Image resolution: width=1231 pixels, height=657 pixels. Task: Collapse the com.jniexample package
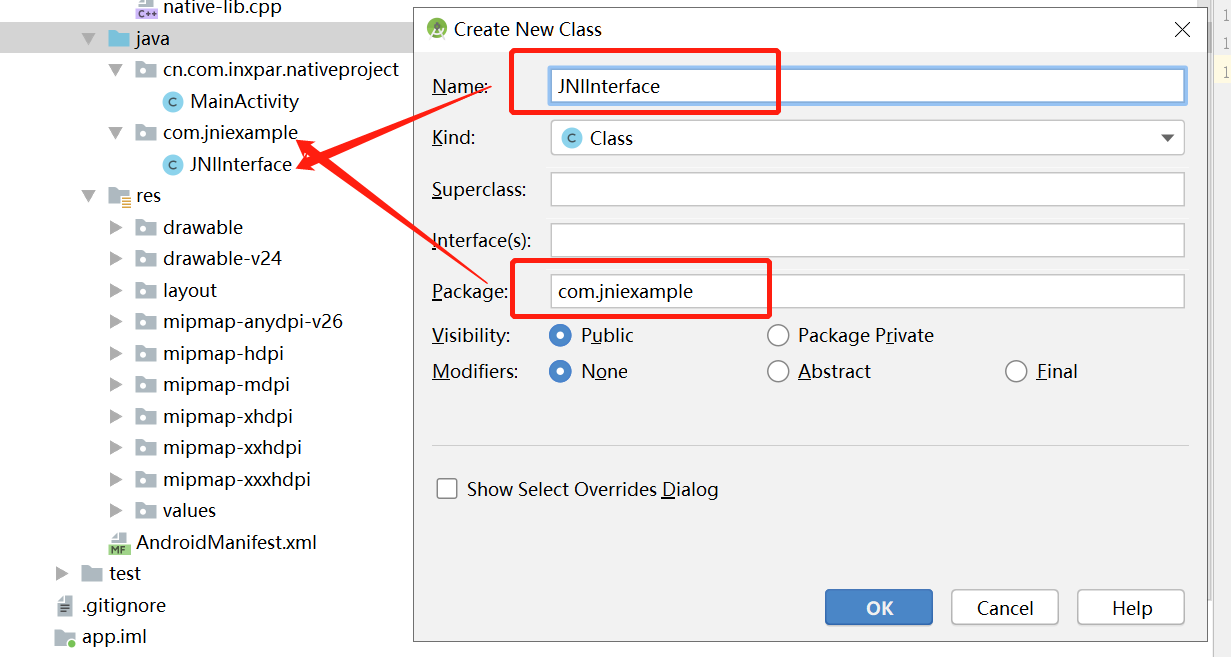tap(116, 132)
